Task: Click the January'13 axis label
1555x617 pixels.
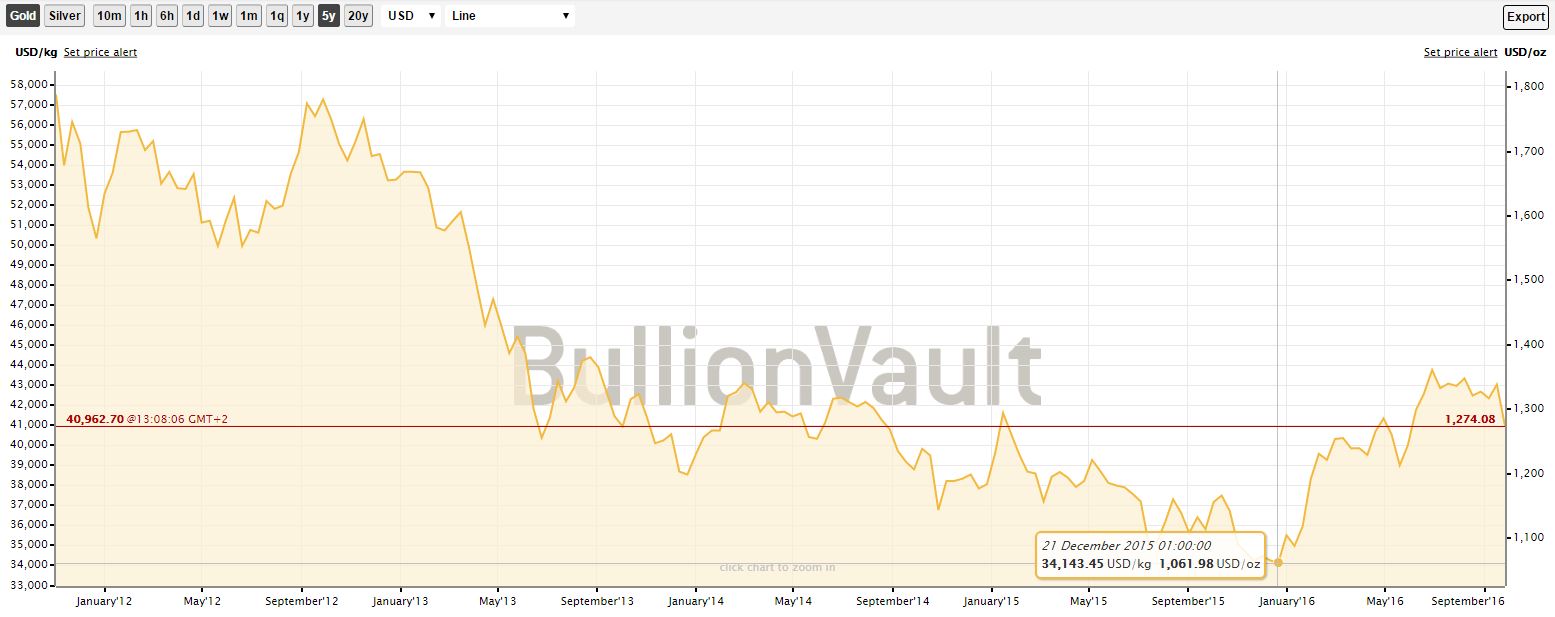Action: (x=400, y=601)
